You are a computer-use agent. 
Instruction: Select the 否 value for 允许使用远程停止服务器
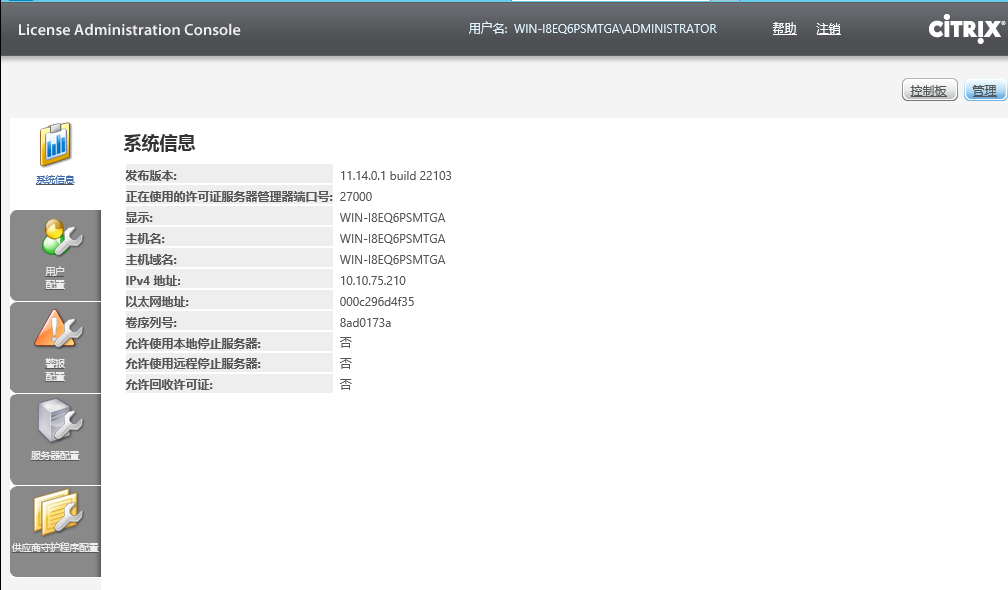[x=346, y=364]
